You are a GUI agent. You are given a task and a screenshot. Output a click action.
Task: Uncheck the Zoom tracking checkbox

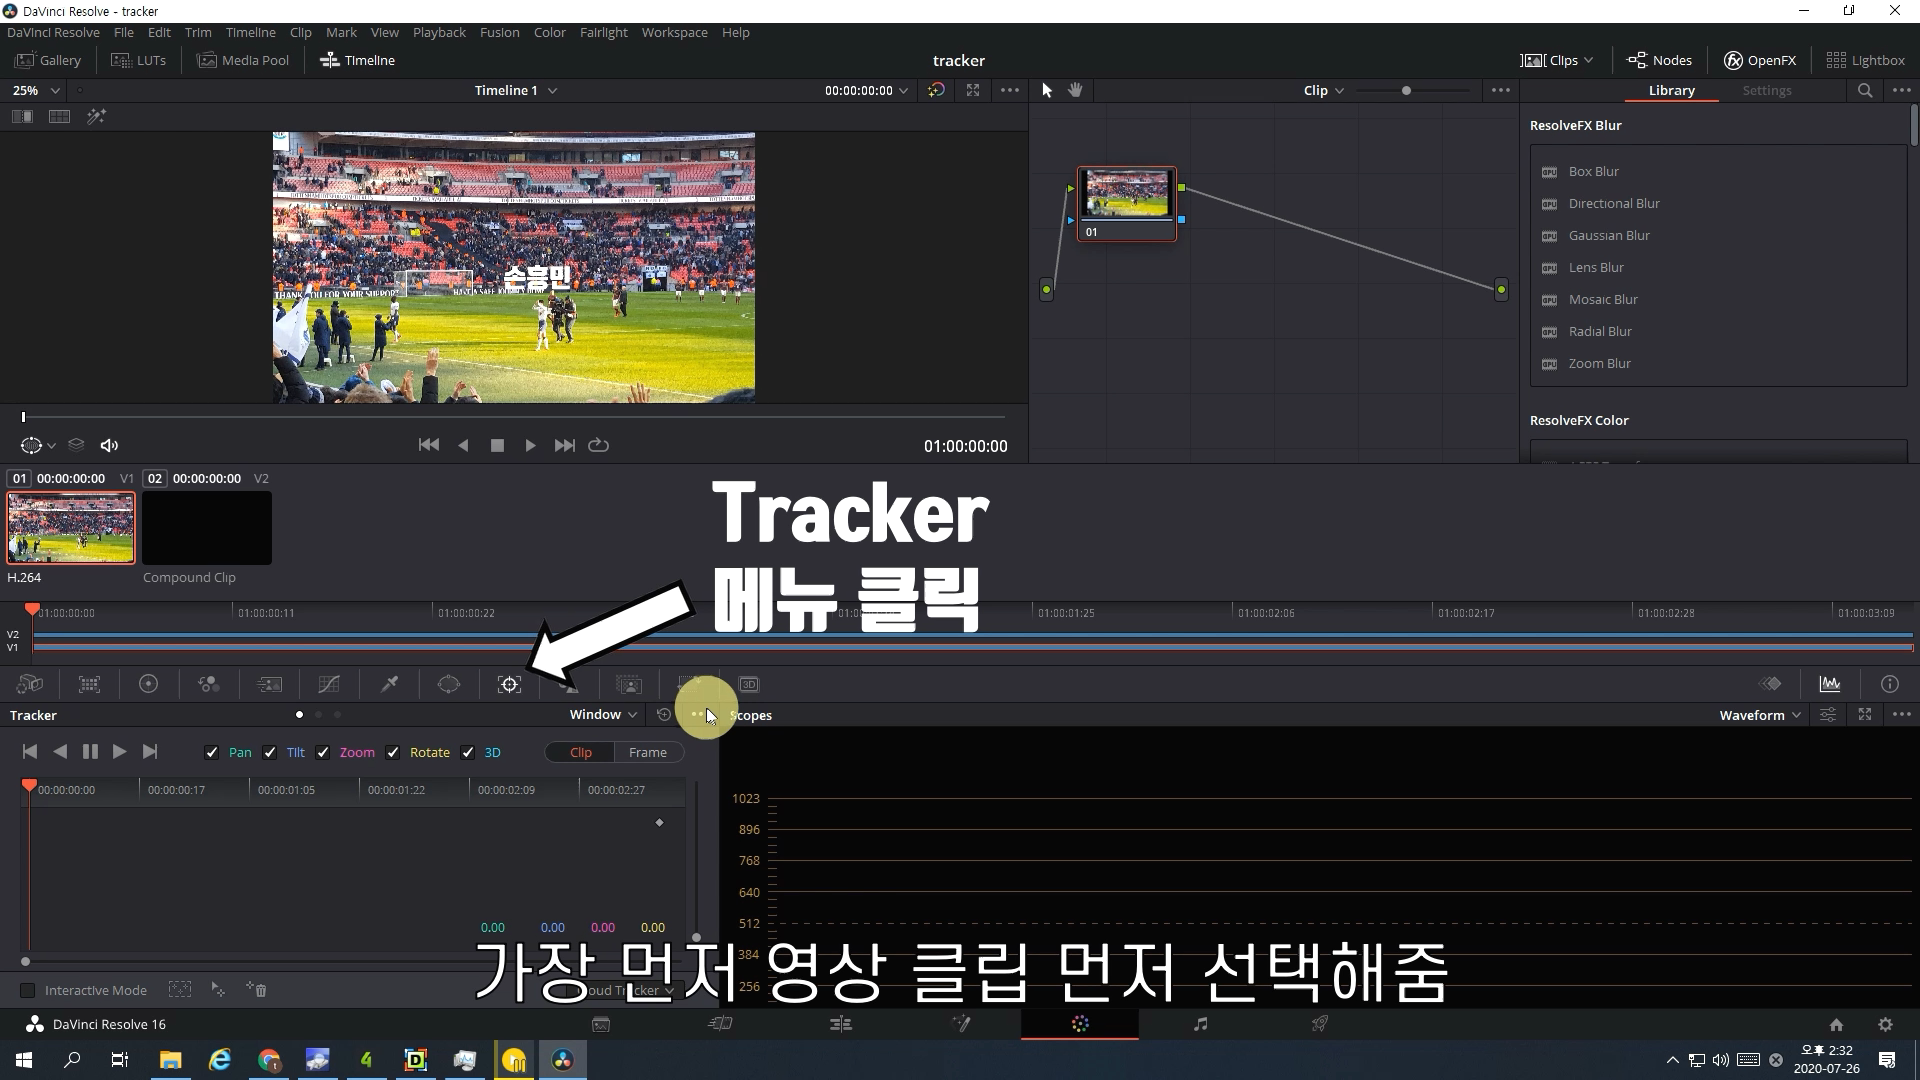click(x=322, y=753)
